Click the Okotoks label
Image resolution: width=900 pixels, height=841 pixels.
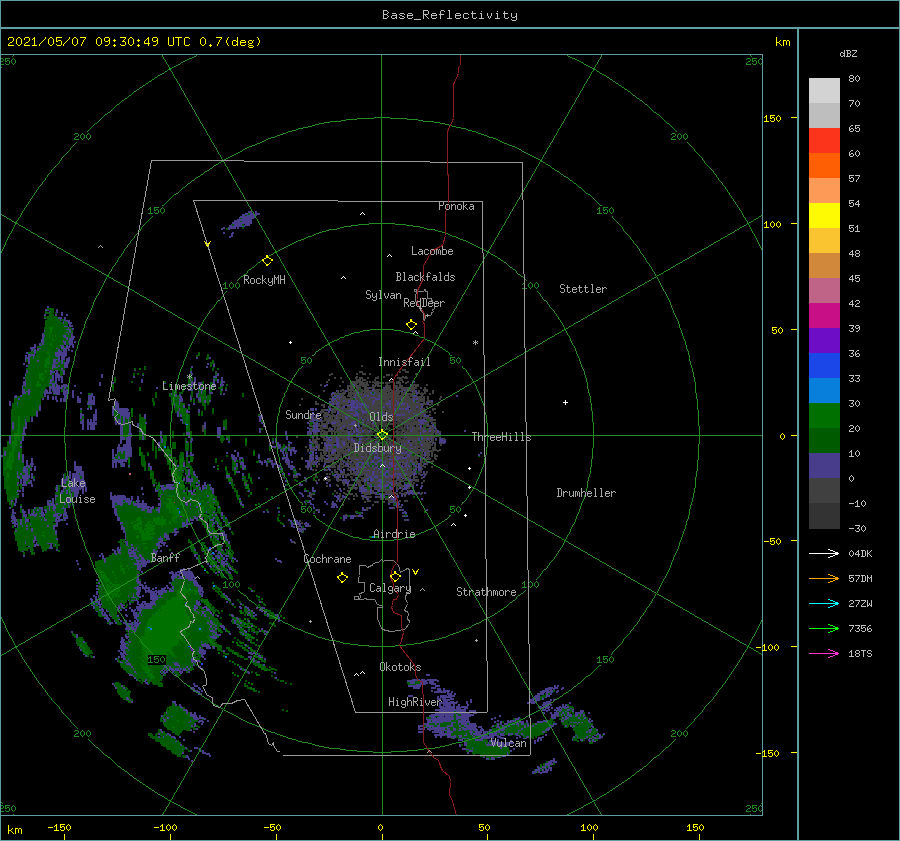(400, 667)
